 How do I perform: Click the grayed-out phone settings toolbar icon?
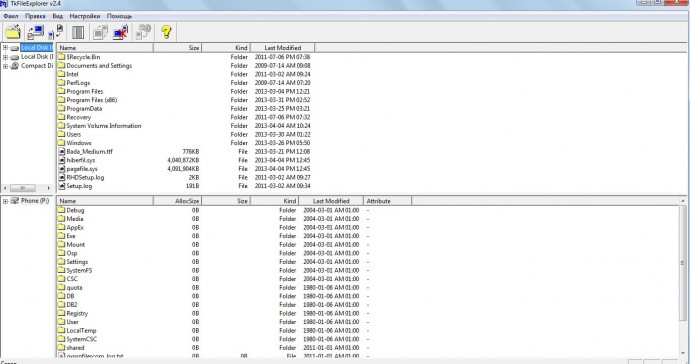(143, 32)
